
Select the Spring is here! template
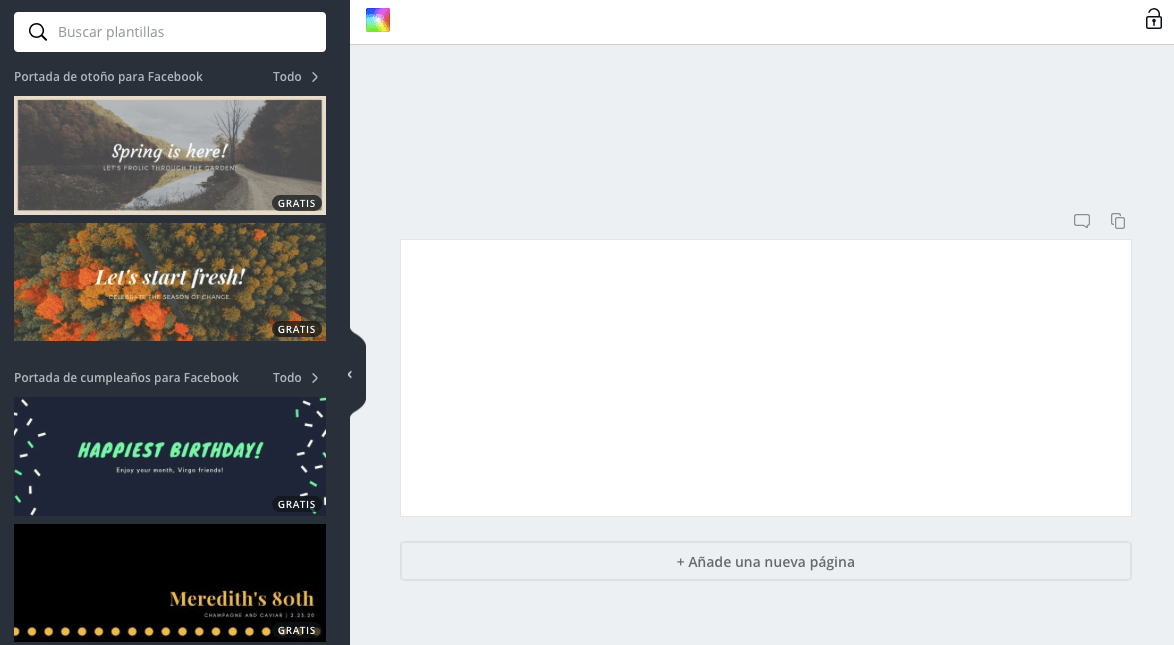[x=170, y=155]
